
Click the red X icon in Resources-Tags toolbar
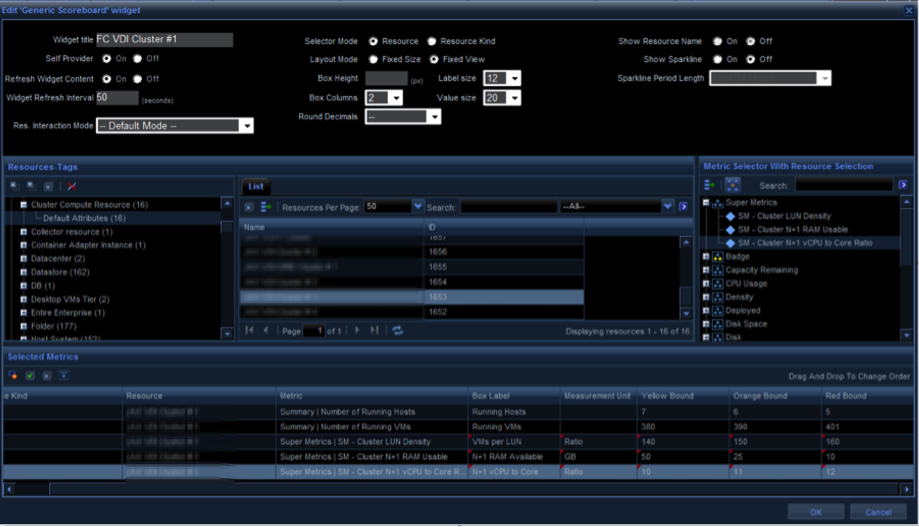coord(72,186)
